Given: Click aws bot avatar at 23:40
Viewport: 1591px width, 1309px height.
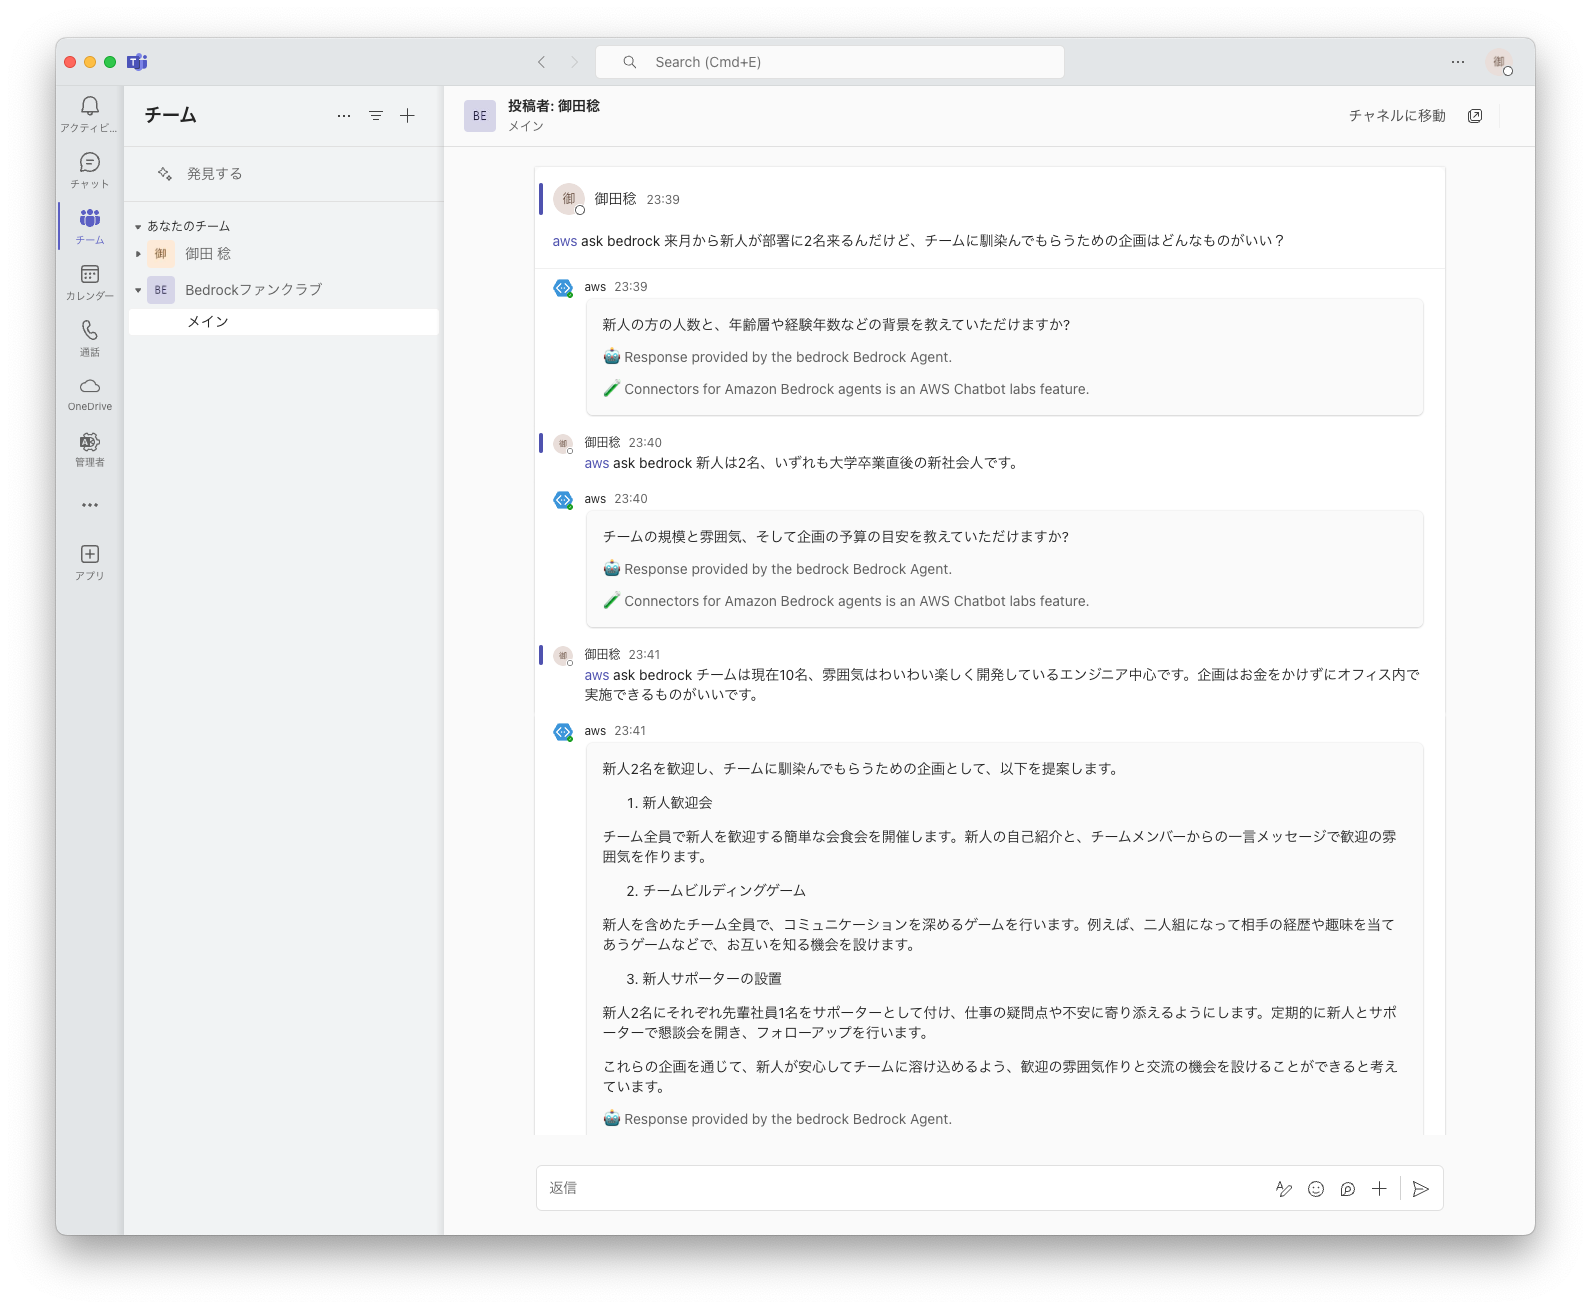Looking at the screenshot, I should (x=563, y=500).
